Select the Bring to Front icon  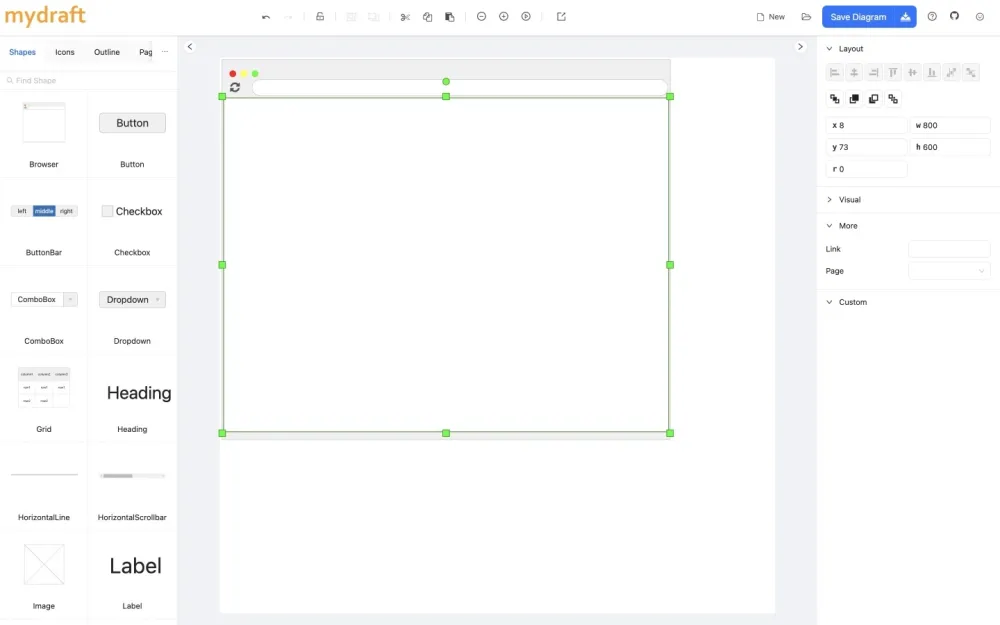(855, 98)
